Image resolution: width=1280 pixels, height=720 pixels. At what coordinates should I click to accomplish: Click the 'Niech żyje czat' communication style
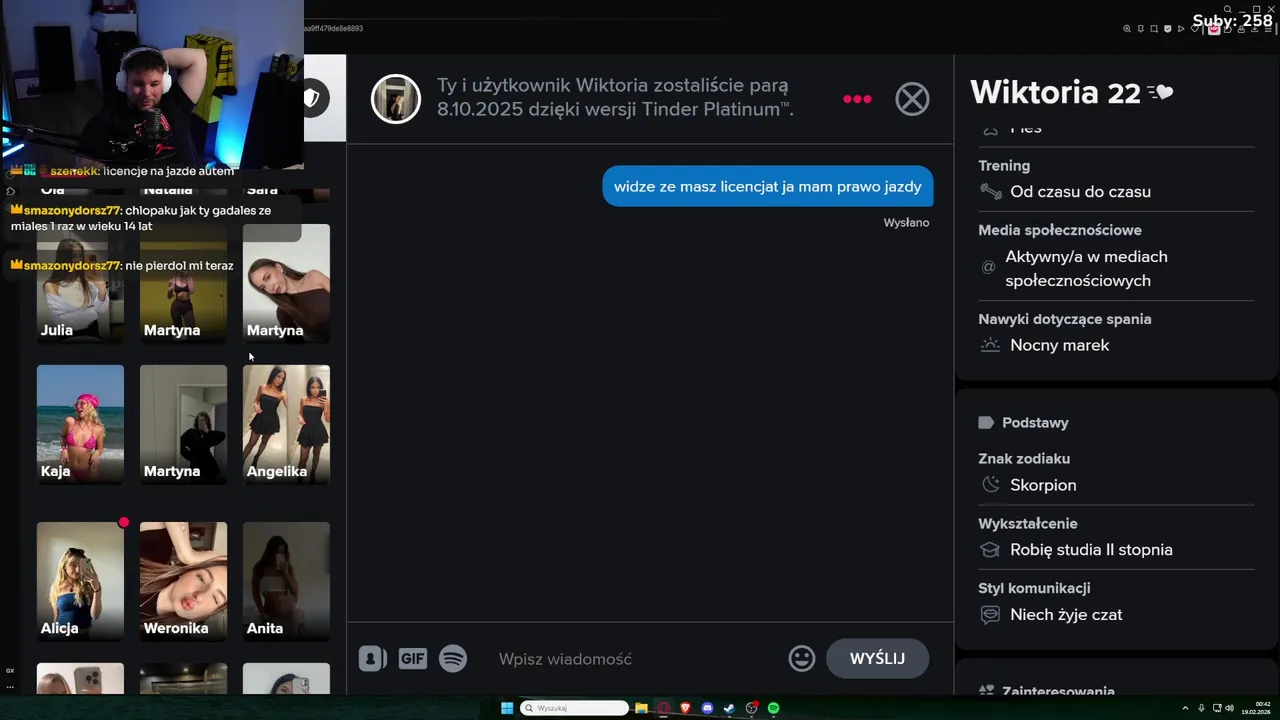click(1066, 615)
